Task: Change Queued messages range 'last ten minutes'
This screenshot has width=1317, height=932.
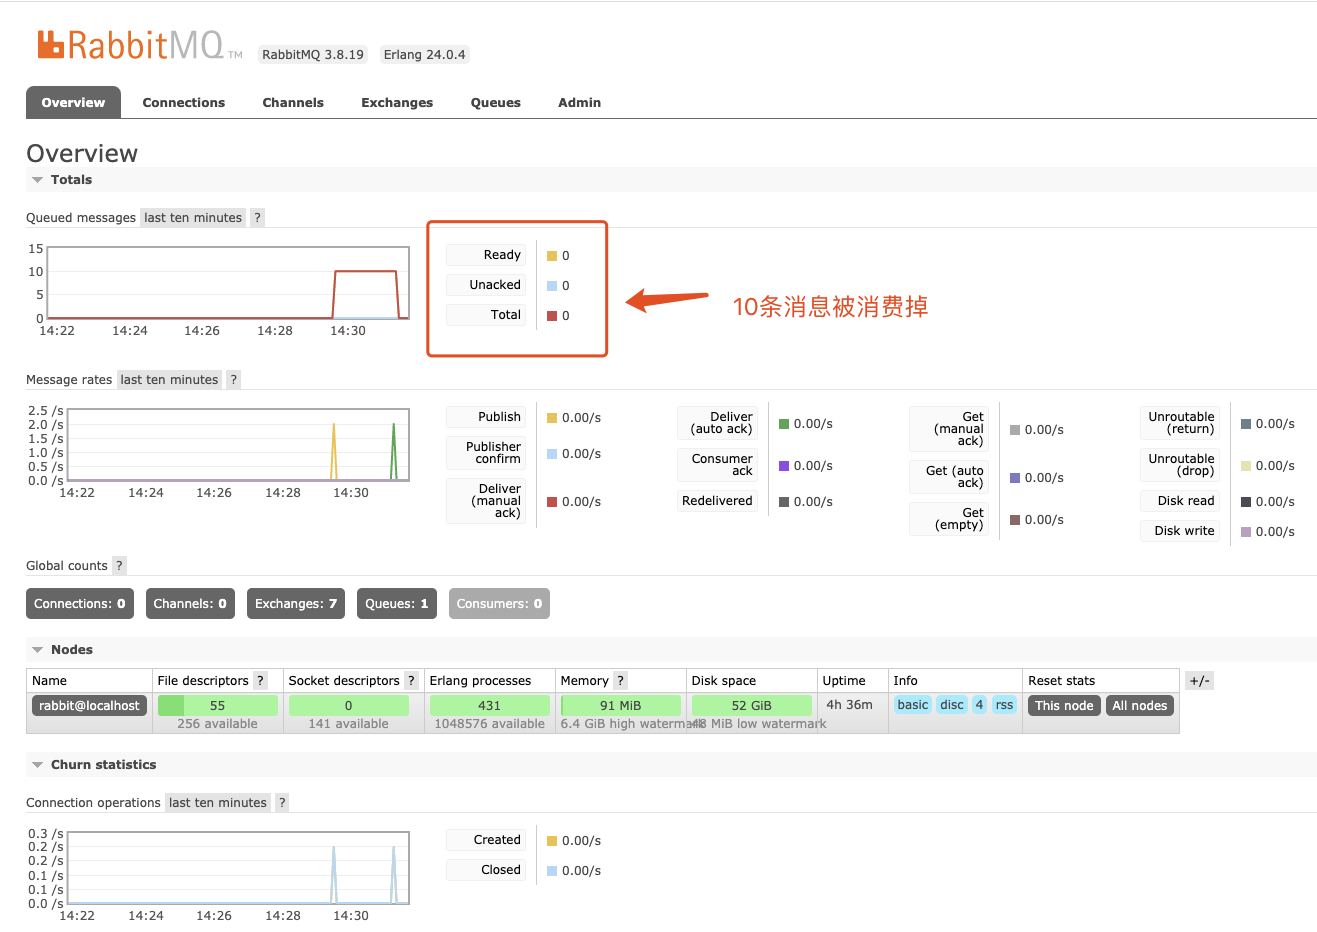Action: tap(193, 218)
